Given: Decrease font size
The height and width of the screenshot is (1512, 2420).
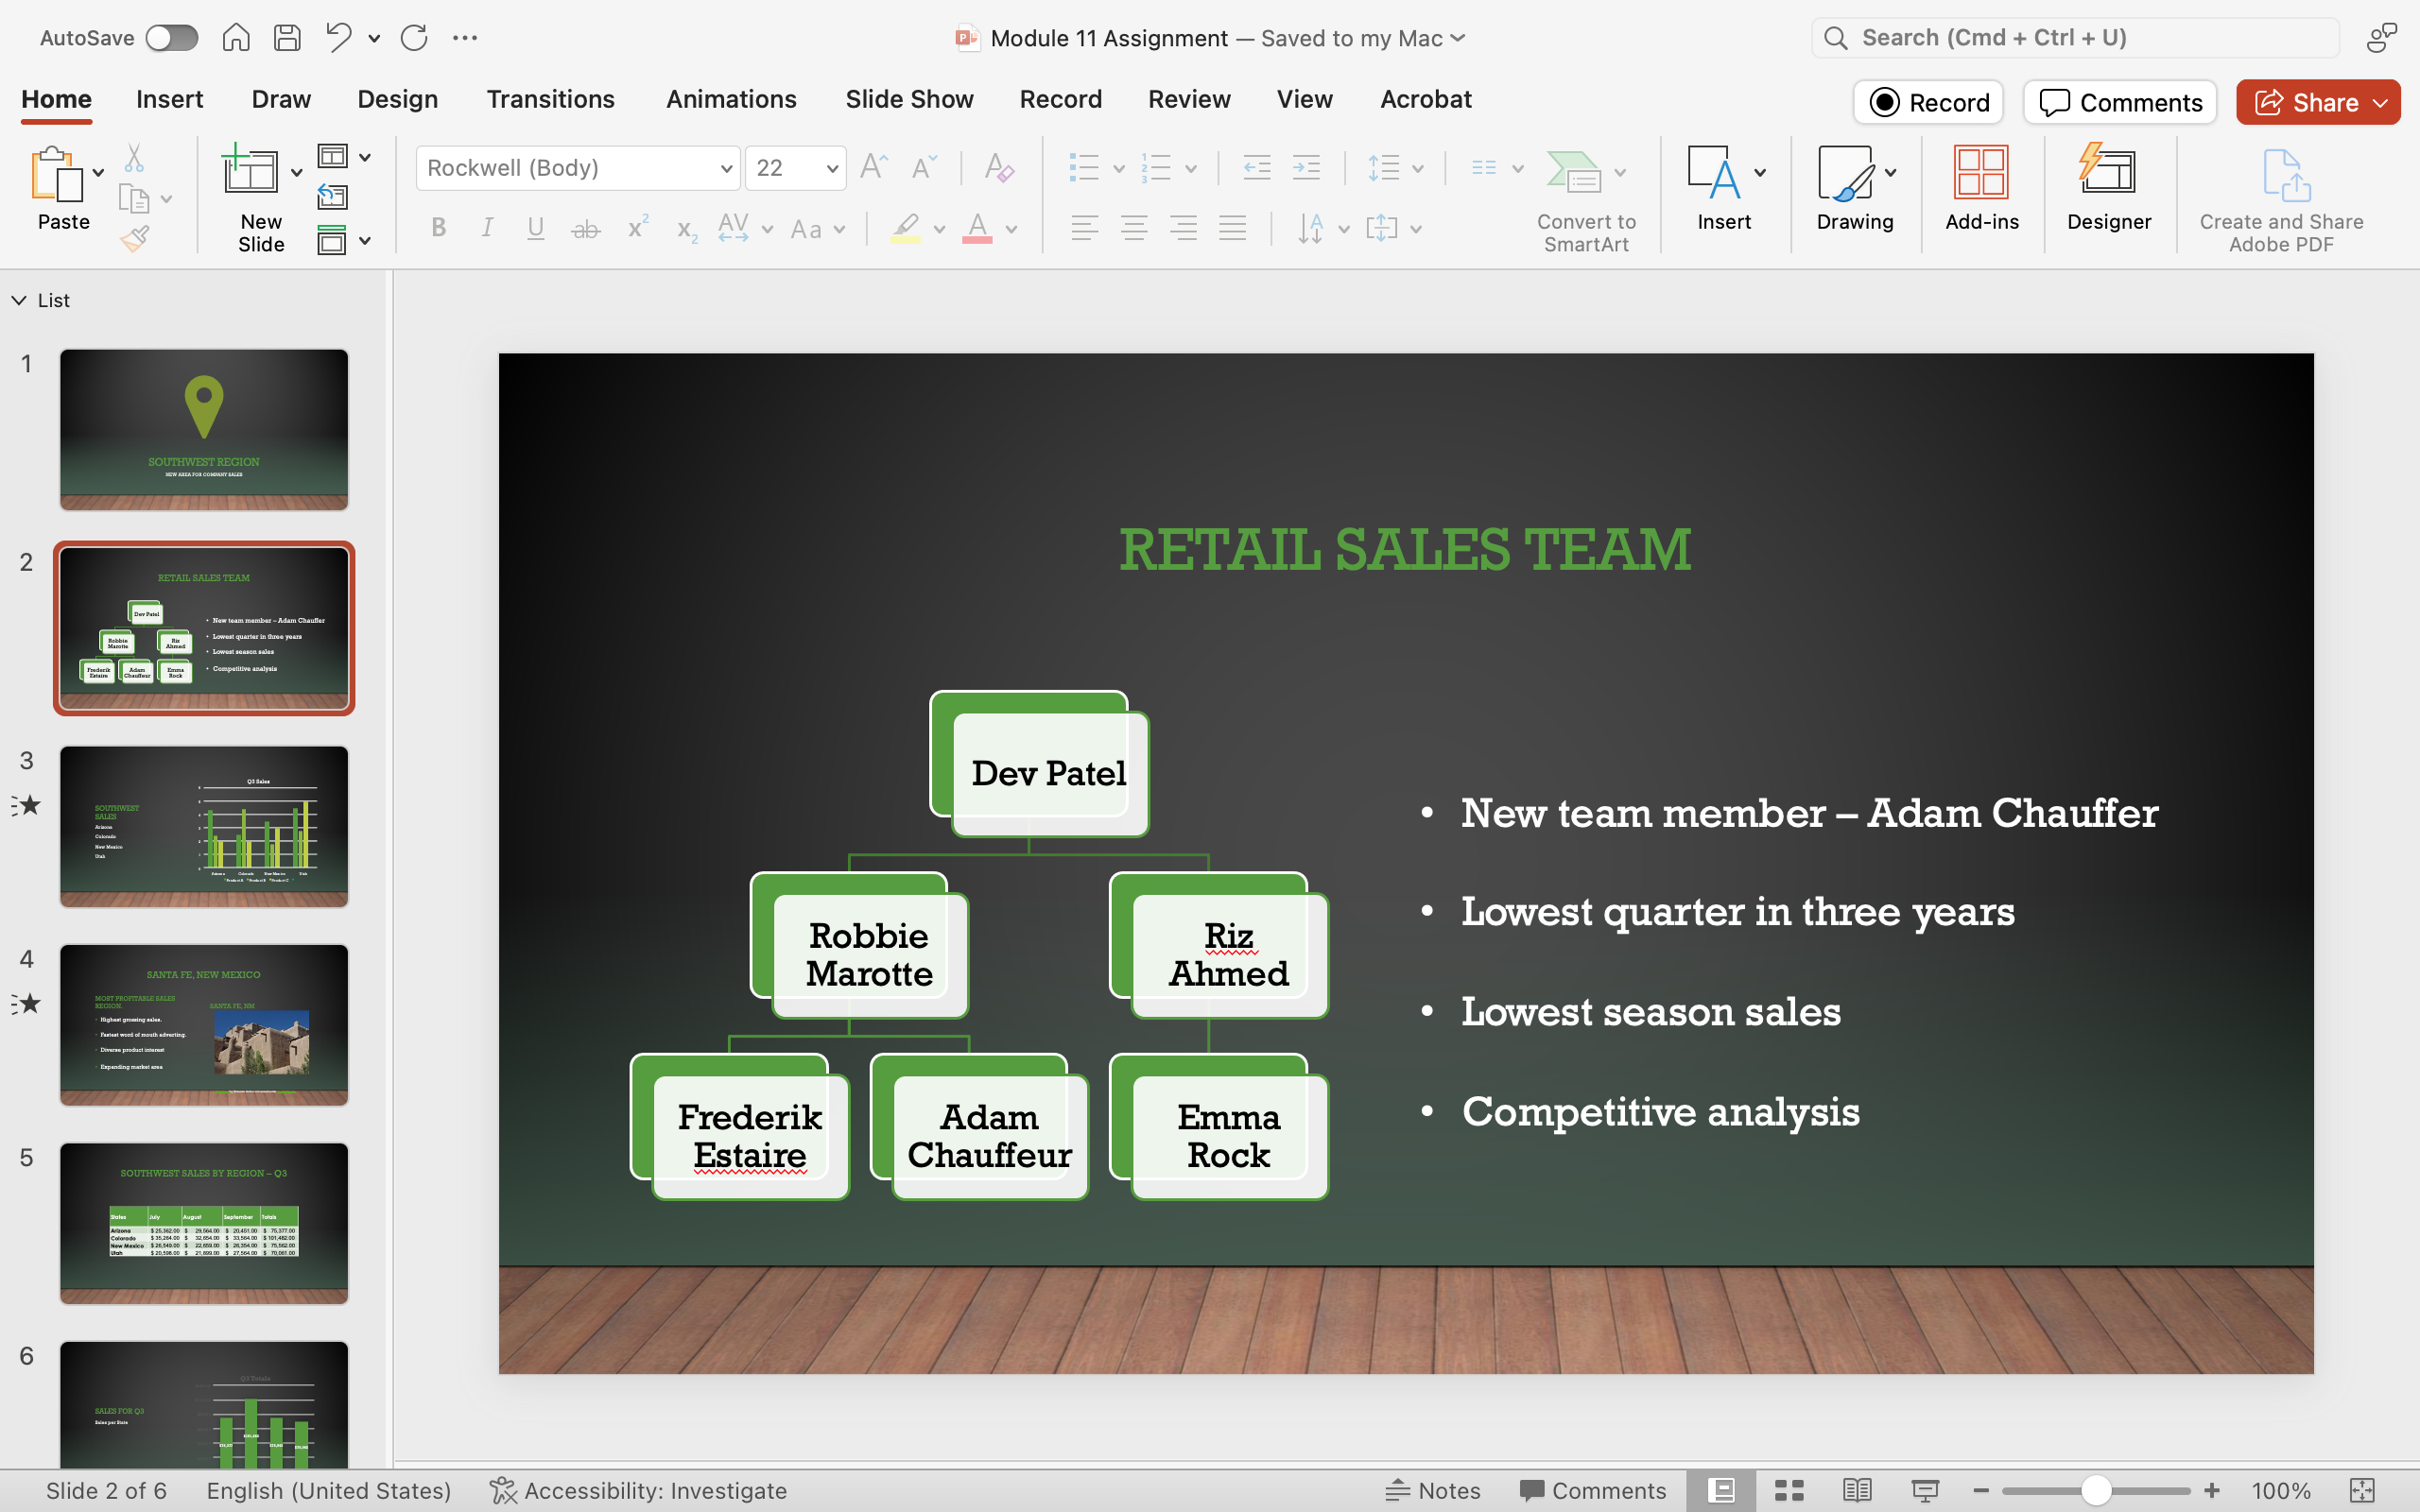Looking at the screenshot, I should pyautogui.click(x=925, y=167).
